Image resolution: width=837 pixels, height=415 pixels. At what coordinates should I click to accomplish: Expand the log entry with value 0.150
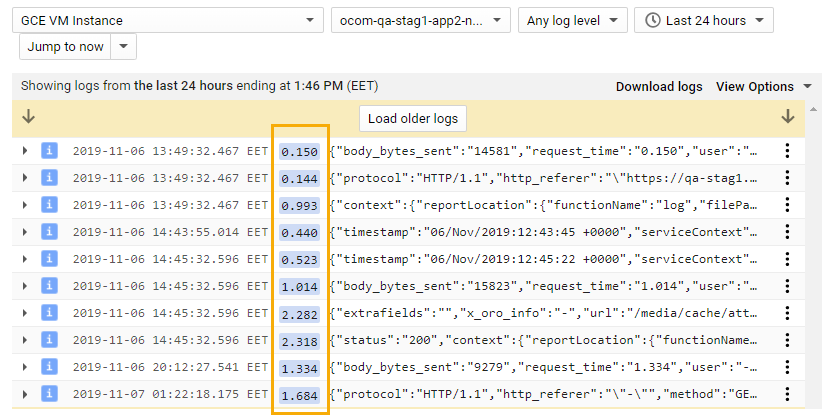click(x=25, y=151)
